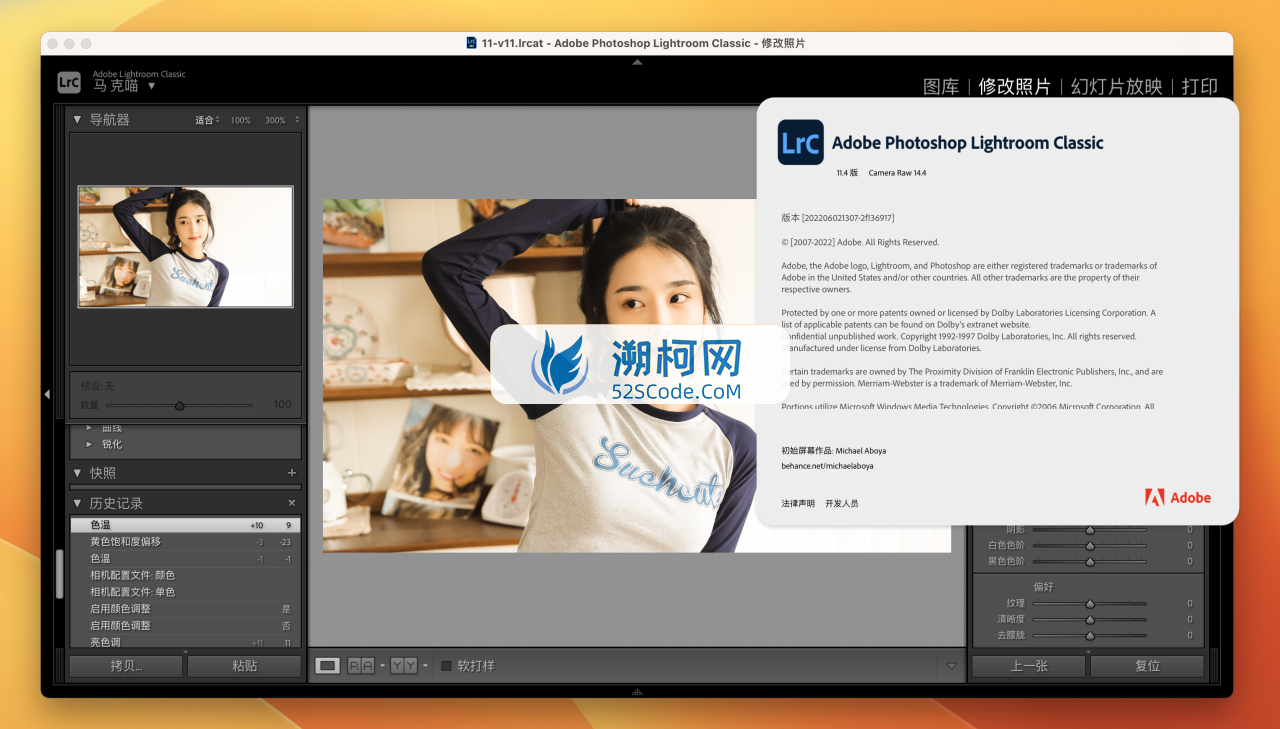Screen dimensions: 1280x729
Task: Select 启用颜色调整 是 history step
Action: pyautogui.click(x=185, y=608)
